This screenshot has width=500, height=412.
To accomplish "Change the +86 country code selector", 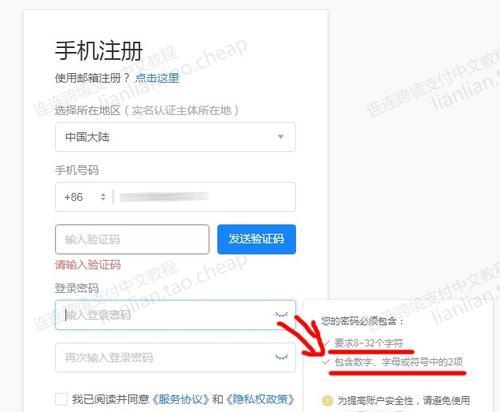I will (85, 197).
